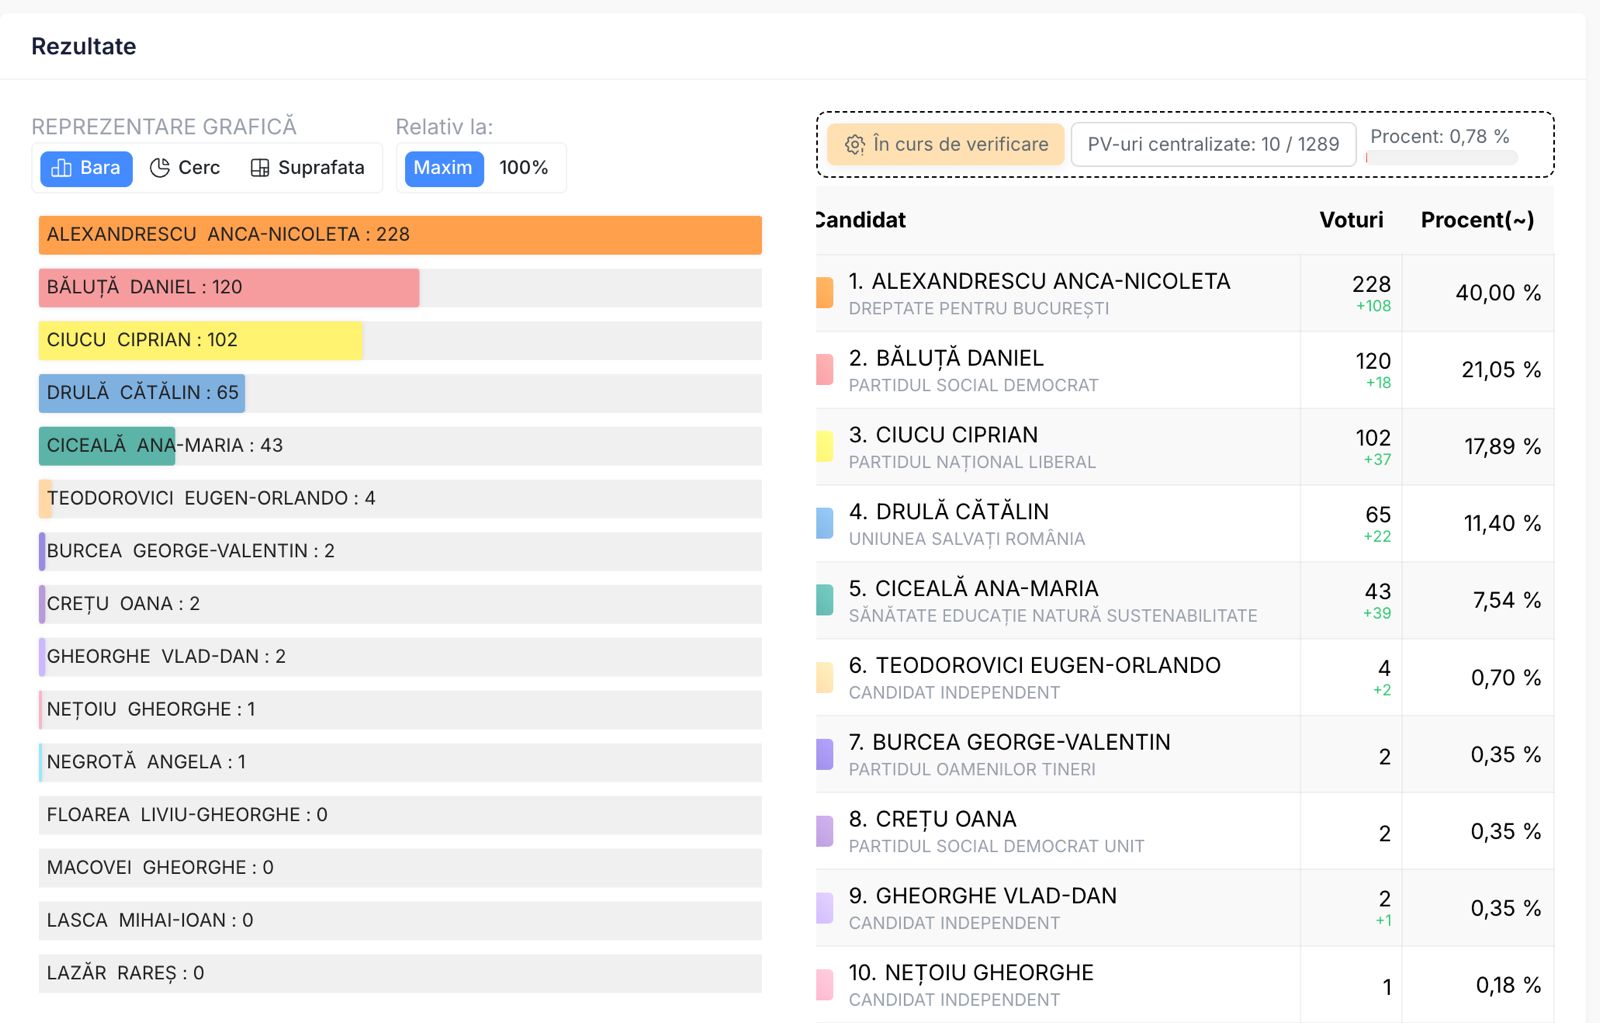The width and height of the screenshot is (1600, 1023).
Task: Click the yellow swatch beside Ciucu Ciprian
Action: [825, 446]
